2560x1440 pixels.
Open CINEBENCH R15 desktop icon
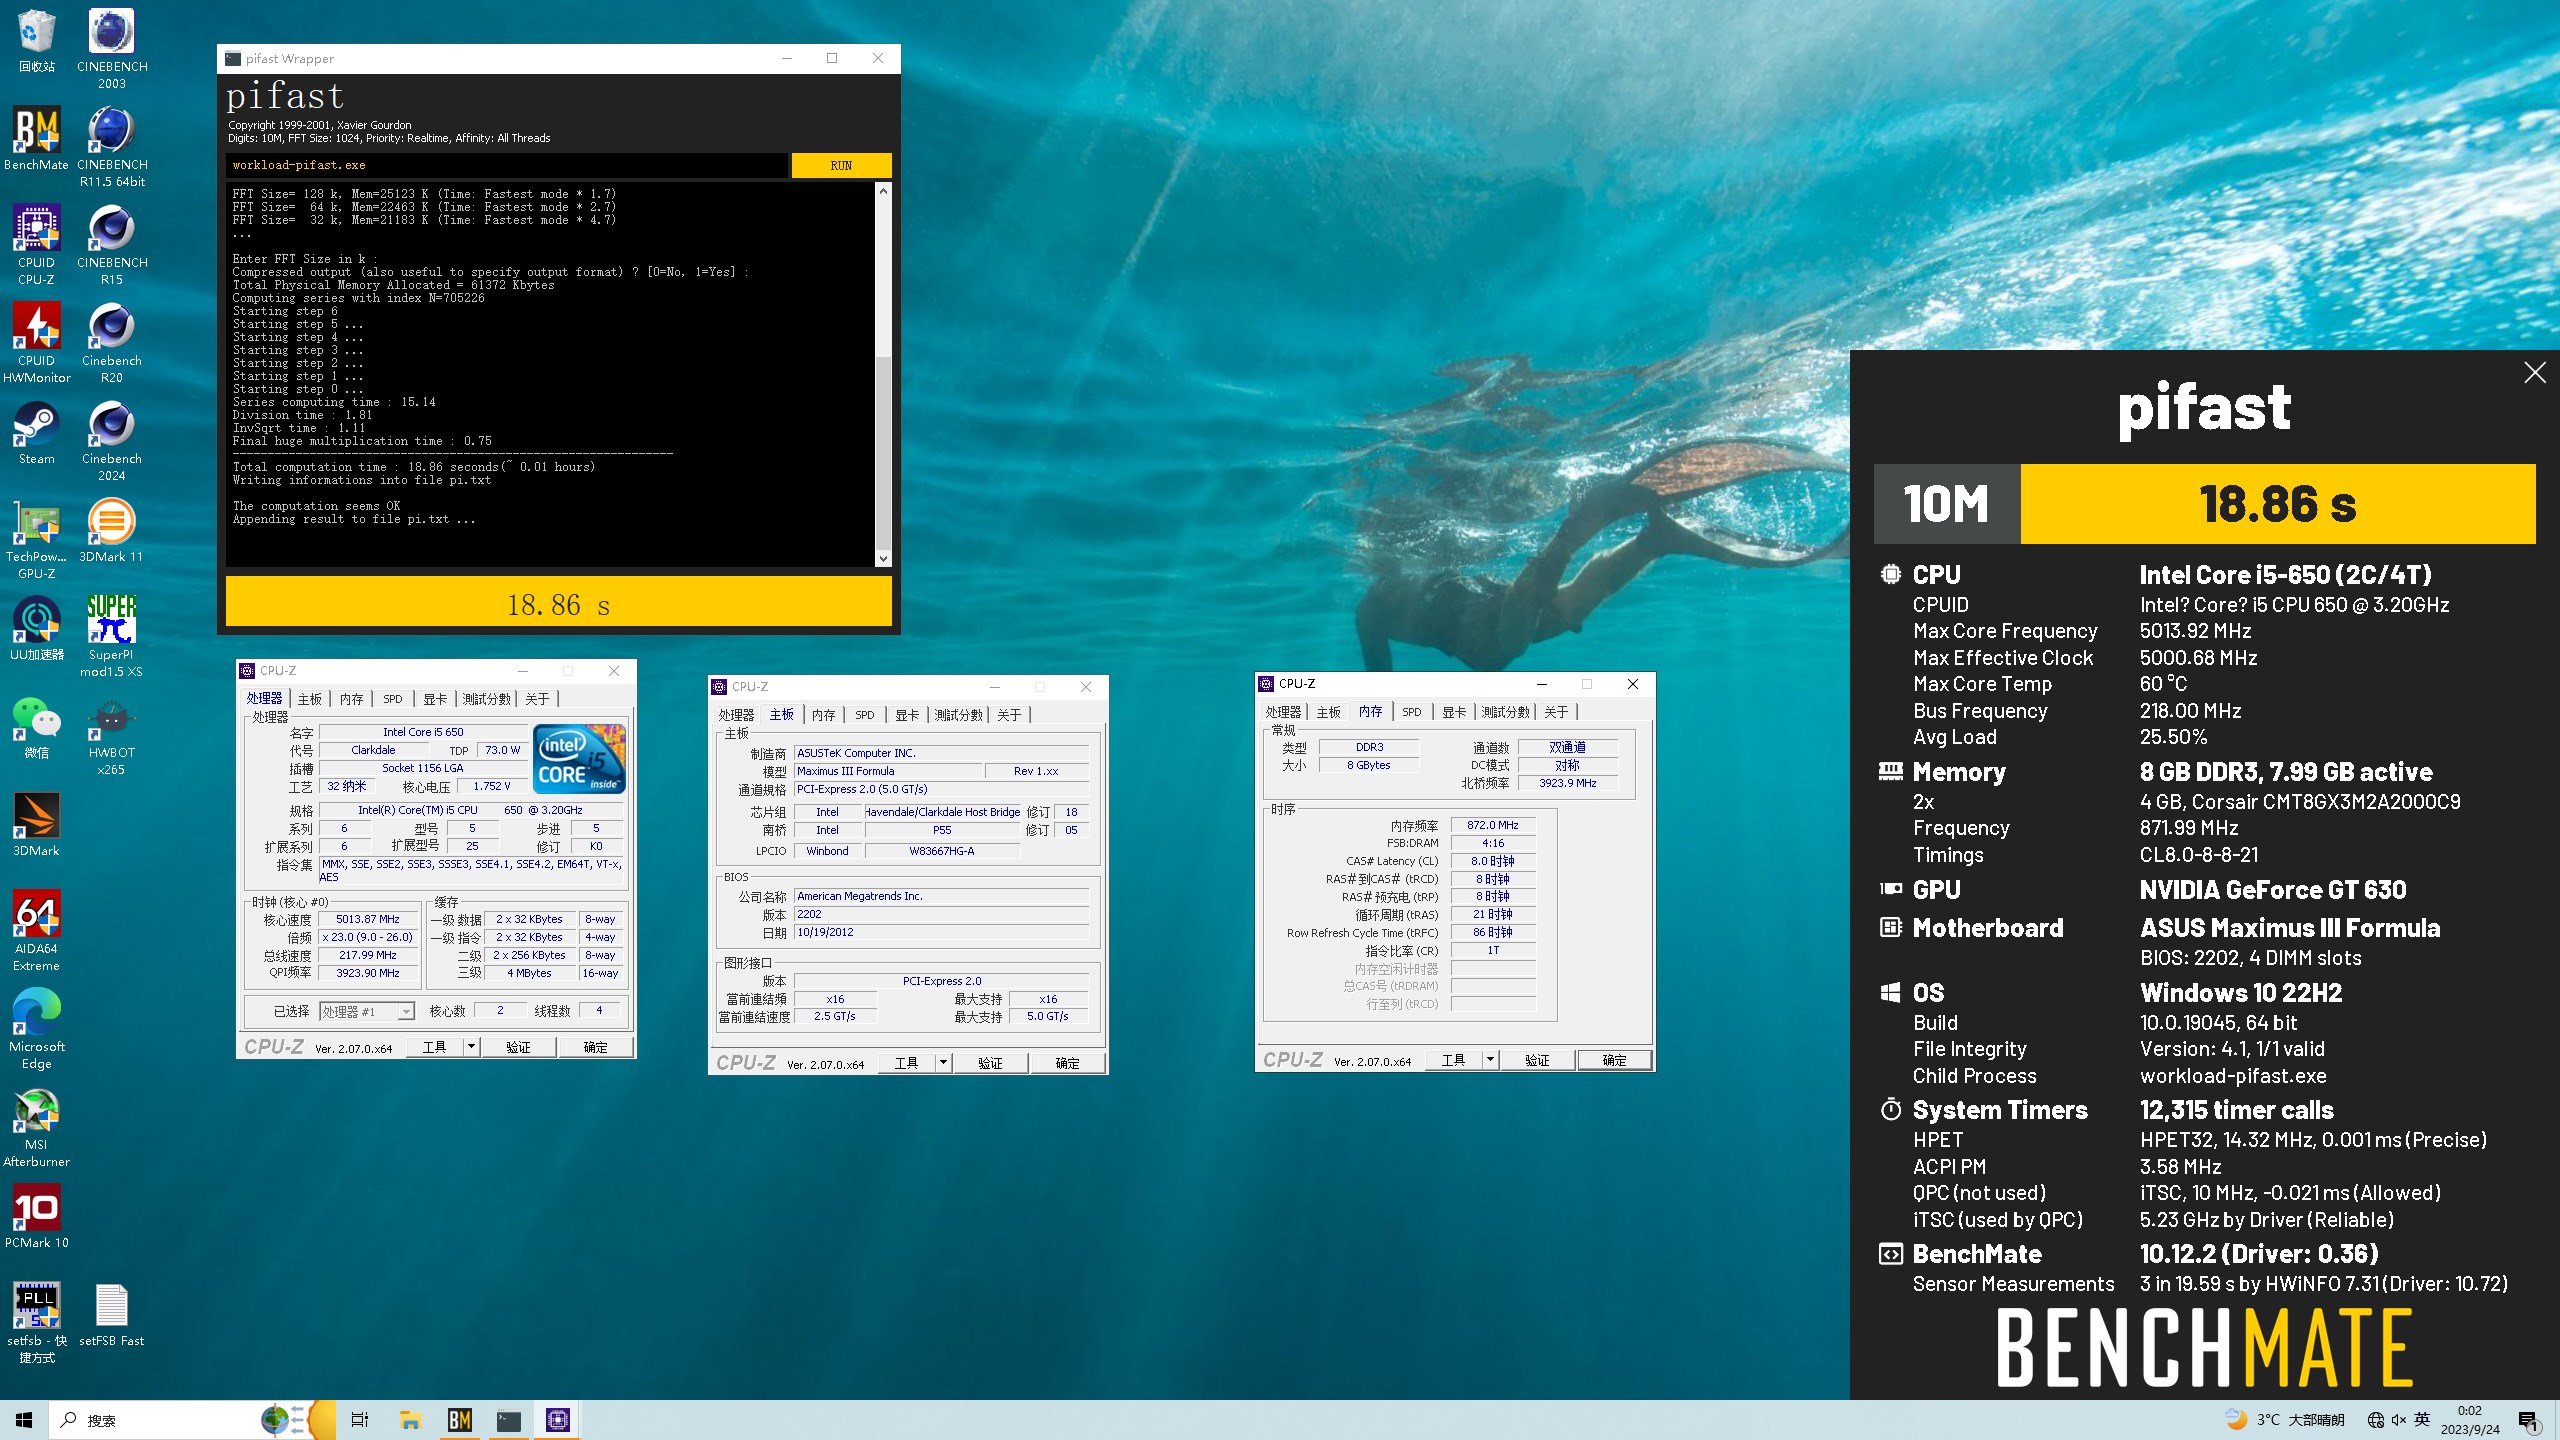[112, 244]
